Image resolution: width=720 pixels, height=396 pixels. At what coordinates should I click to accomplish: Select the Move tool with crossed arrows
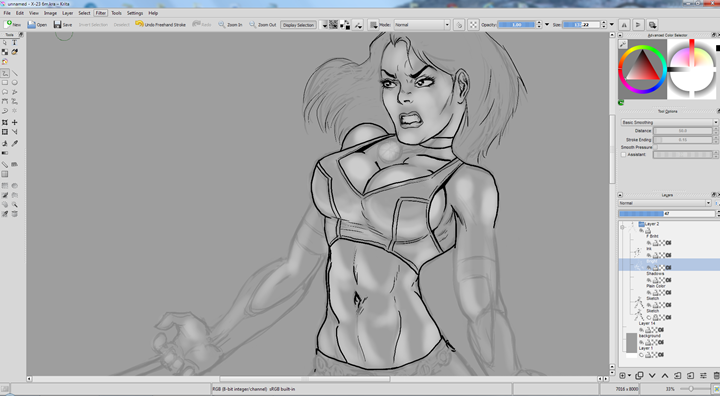pos(15,122)
